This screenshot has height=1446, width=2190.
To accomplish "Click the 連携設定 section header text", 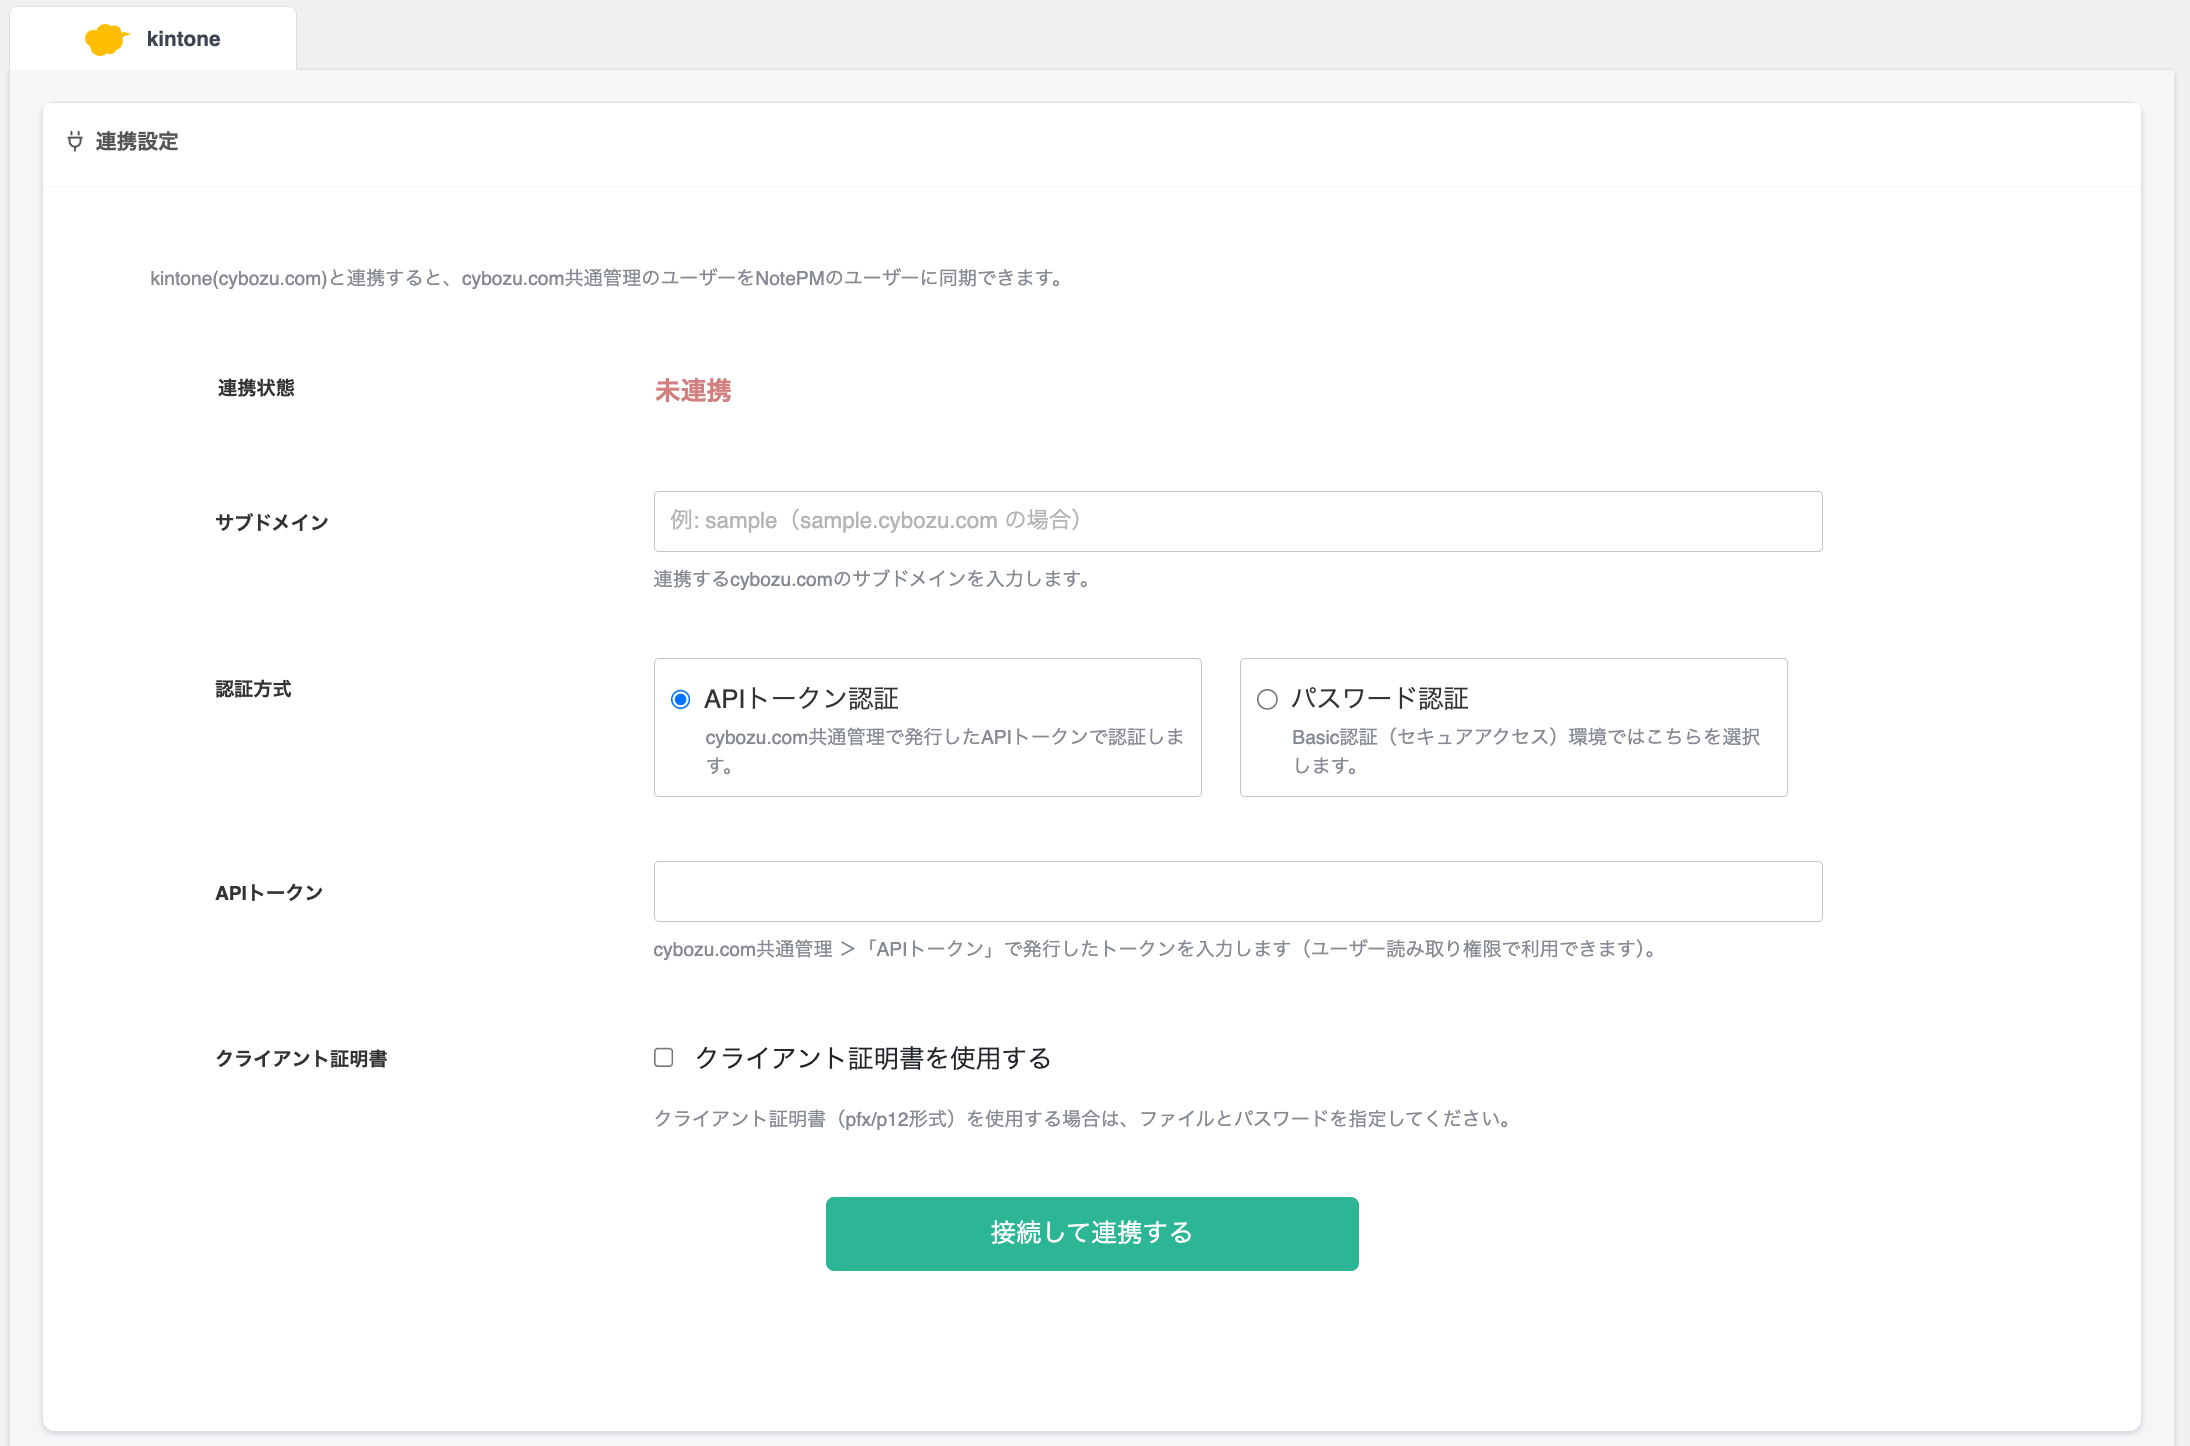I will point(137,141).
